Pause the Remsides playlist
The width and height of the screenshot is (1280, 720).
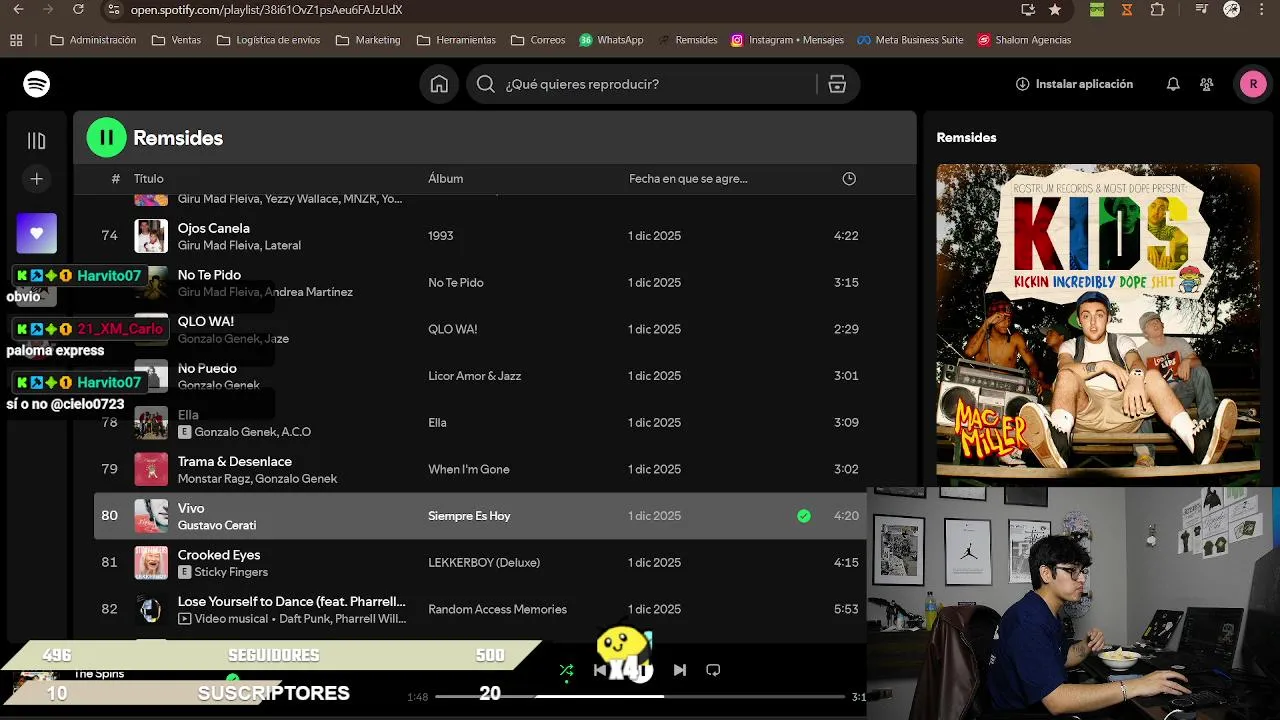[106, 138]
